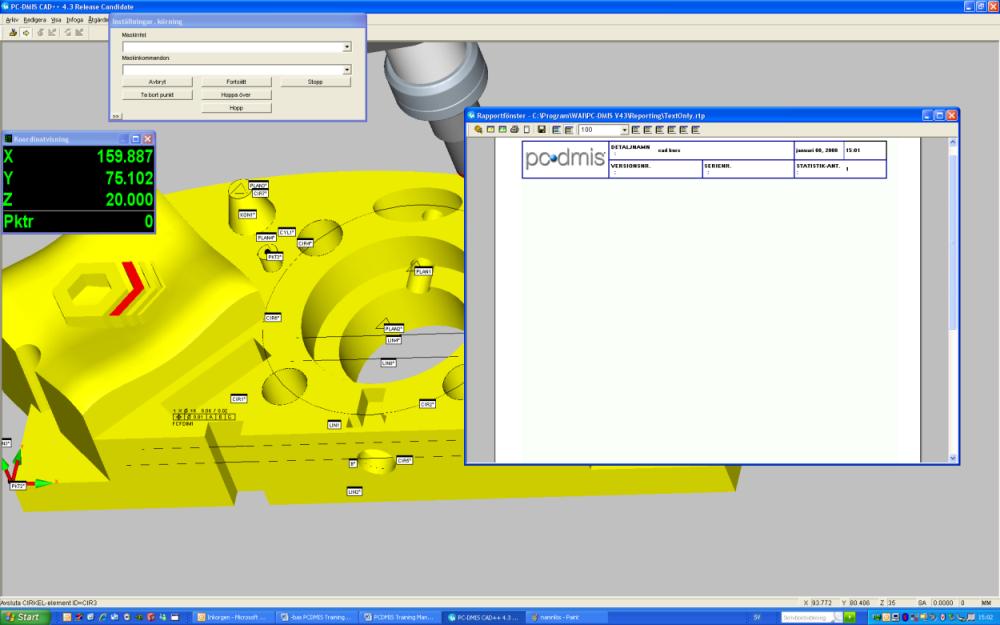Select the PLAN1 feature label in CAD view

(423, 272)
